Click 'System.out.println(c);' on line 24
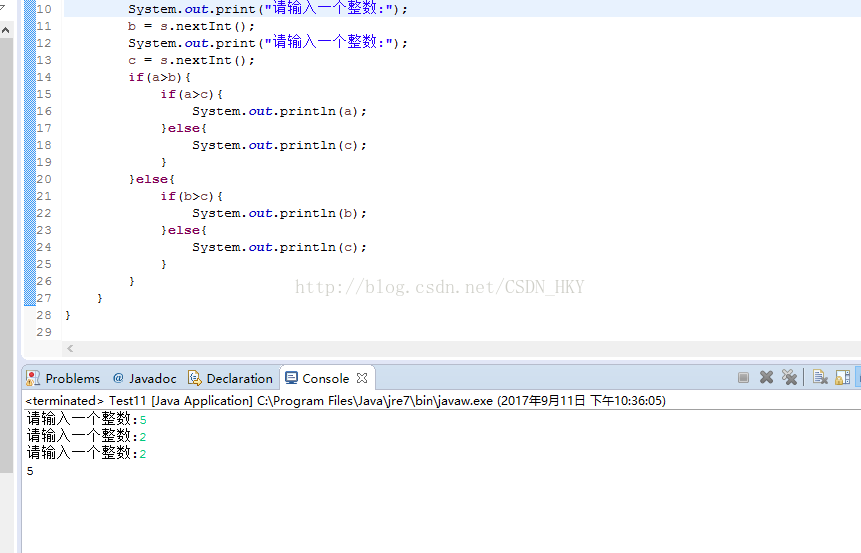Image resolution: width=861 pixels, height=553 pixels. 279,248
